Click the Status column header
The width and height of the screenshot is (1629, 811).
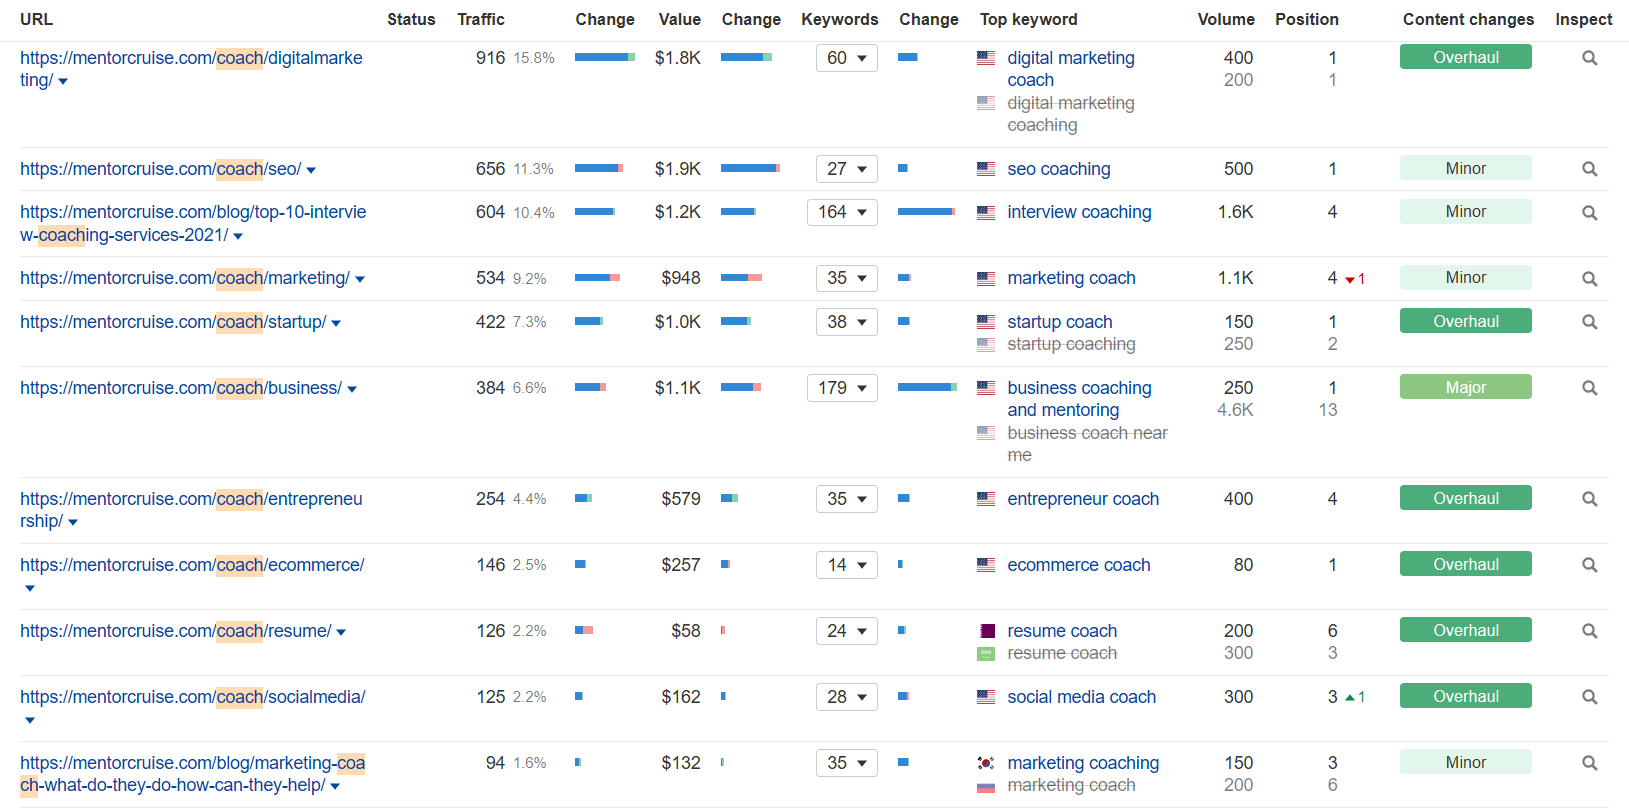[x=411, y=19]
